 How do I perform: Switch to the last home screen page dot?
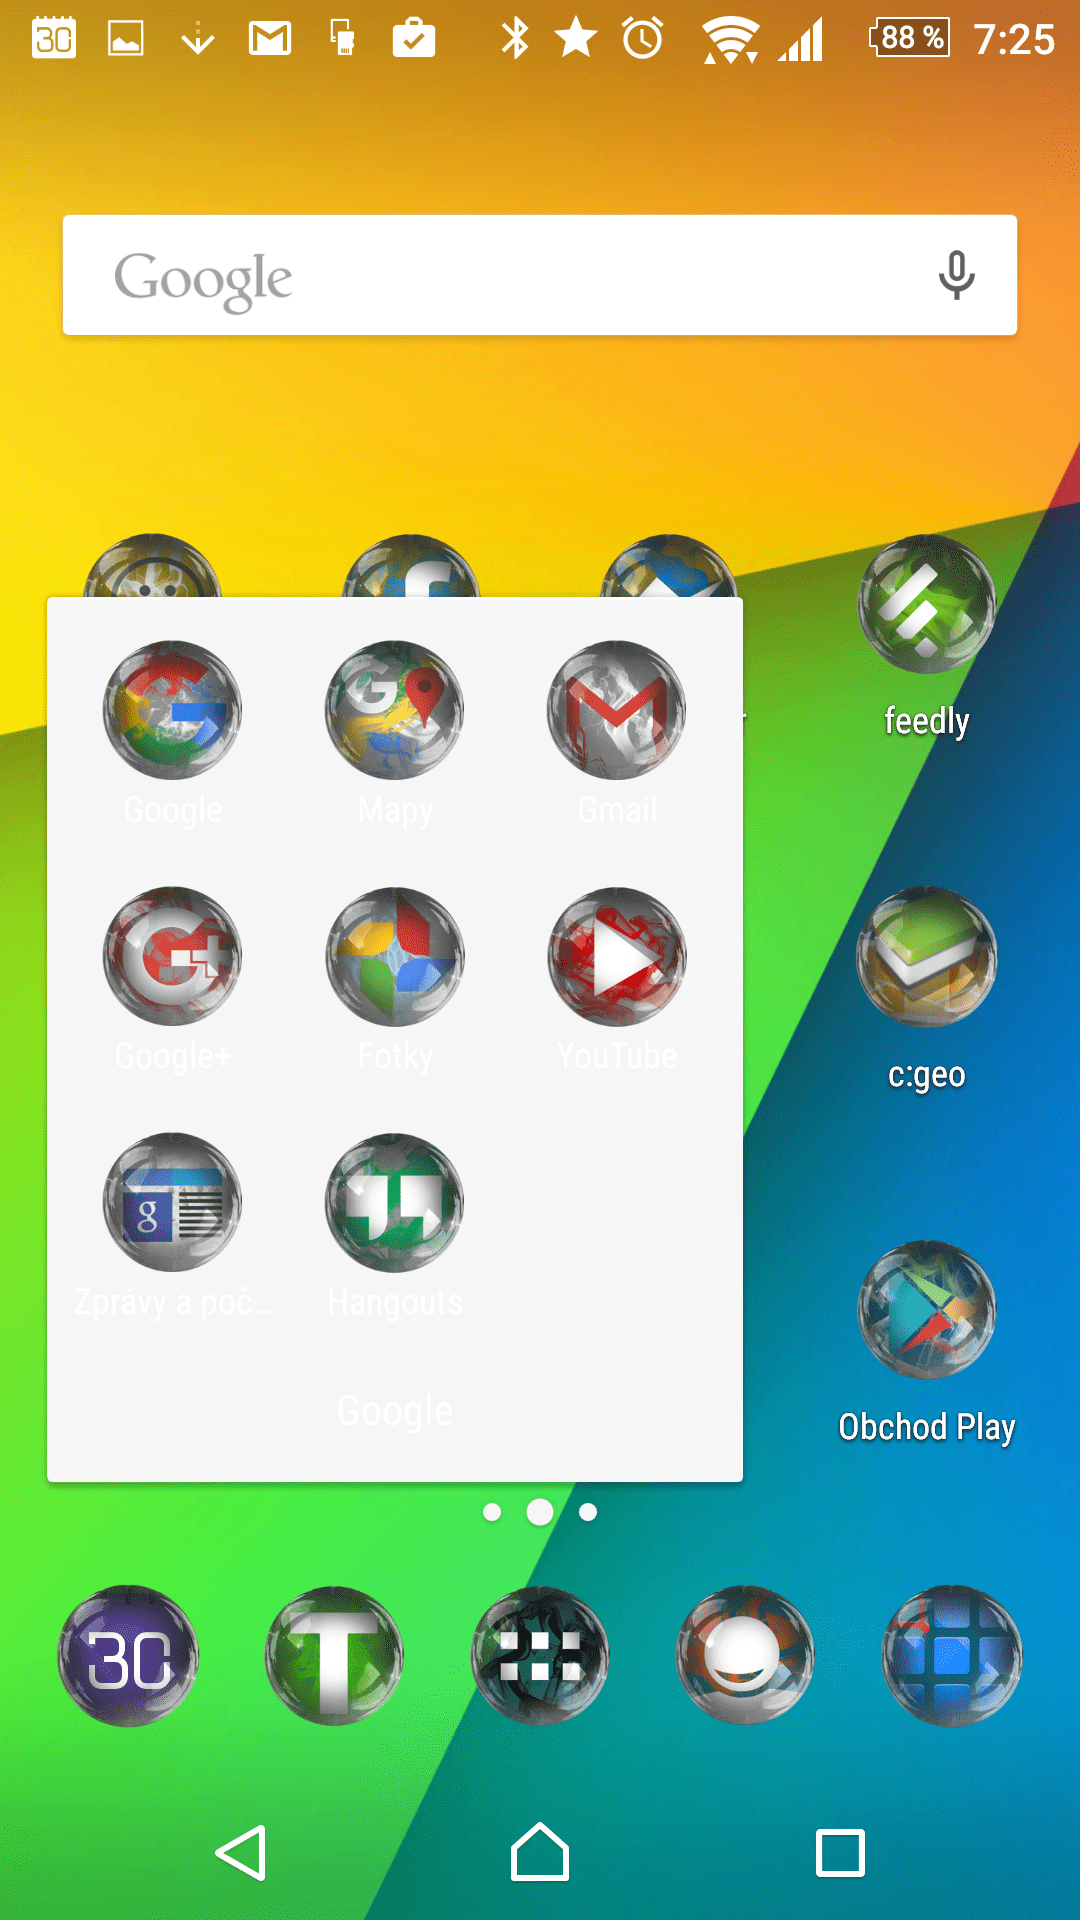pyautogui.click(x=588, y=1512)
